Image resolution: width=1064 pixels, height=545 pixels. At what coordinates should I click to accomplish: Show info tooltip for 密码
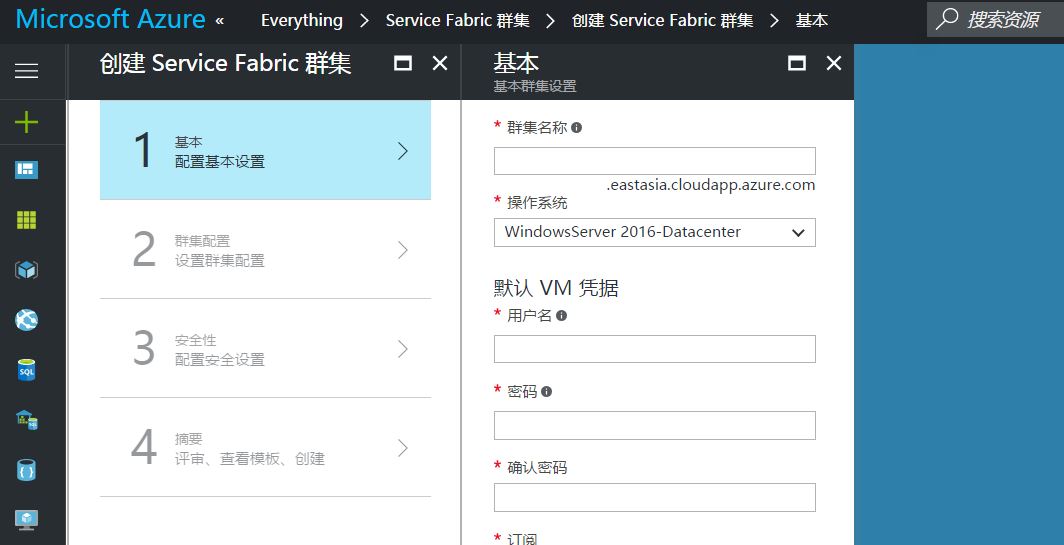pos(546,391)
